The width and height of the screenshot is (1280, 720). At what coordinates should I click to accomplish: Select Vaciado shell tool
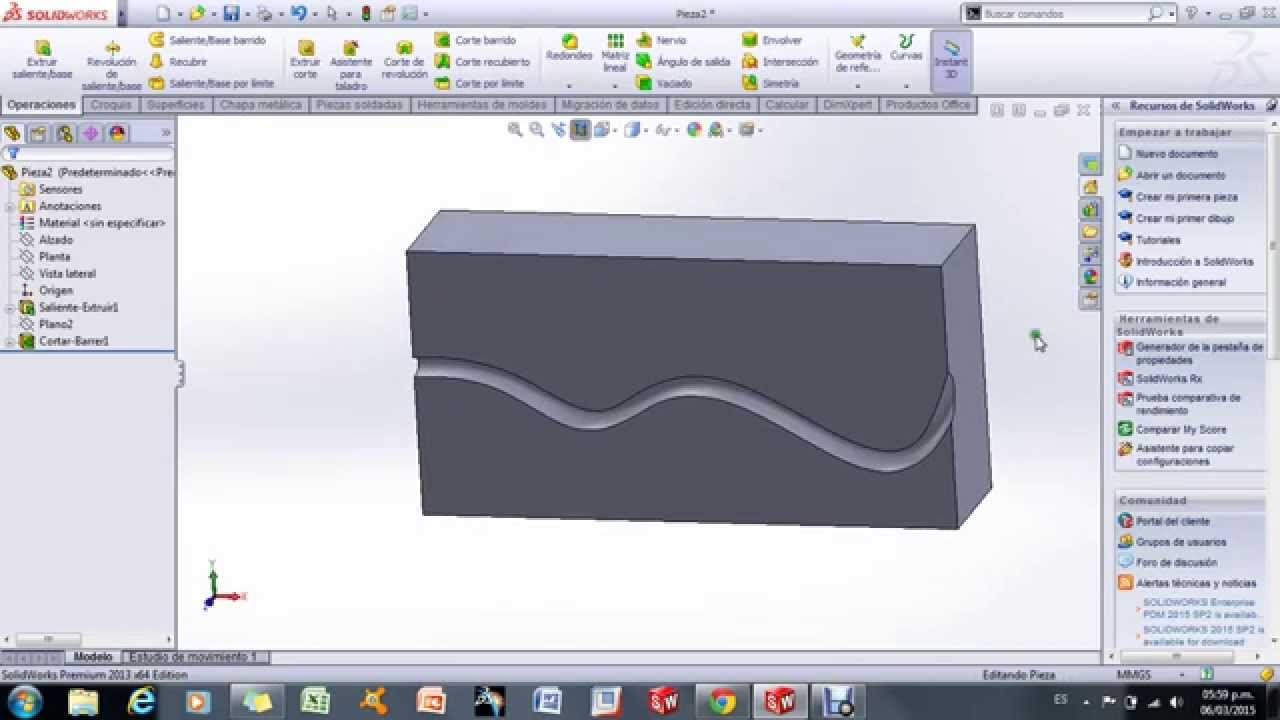point(664,83)
